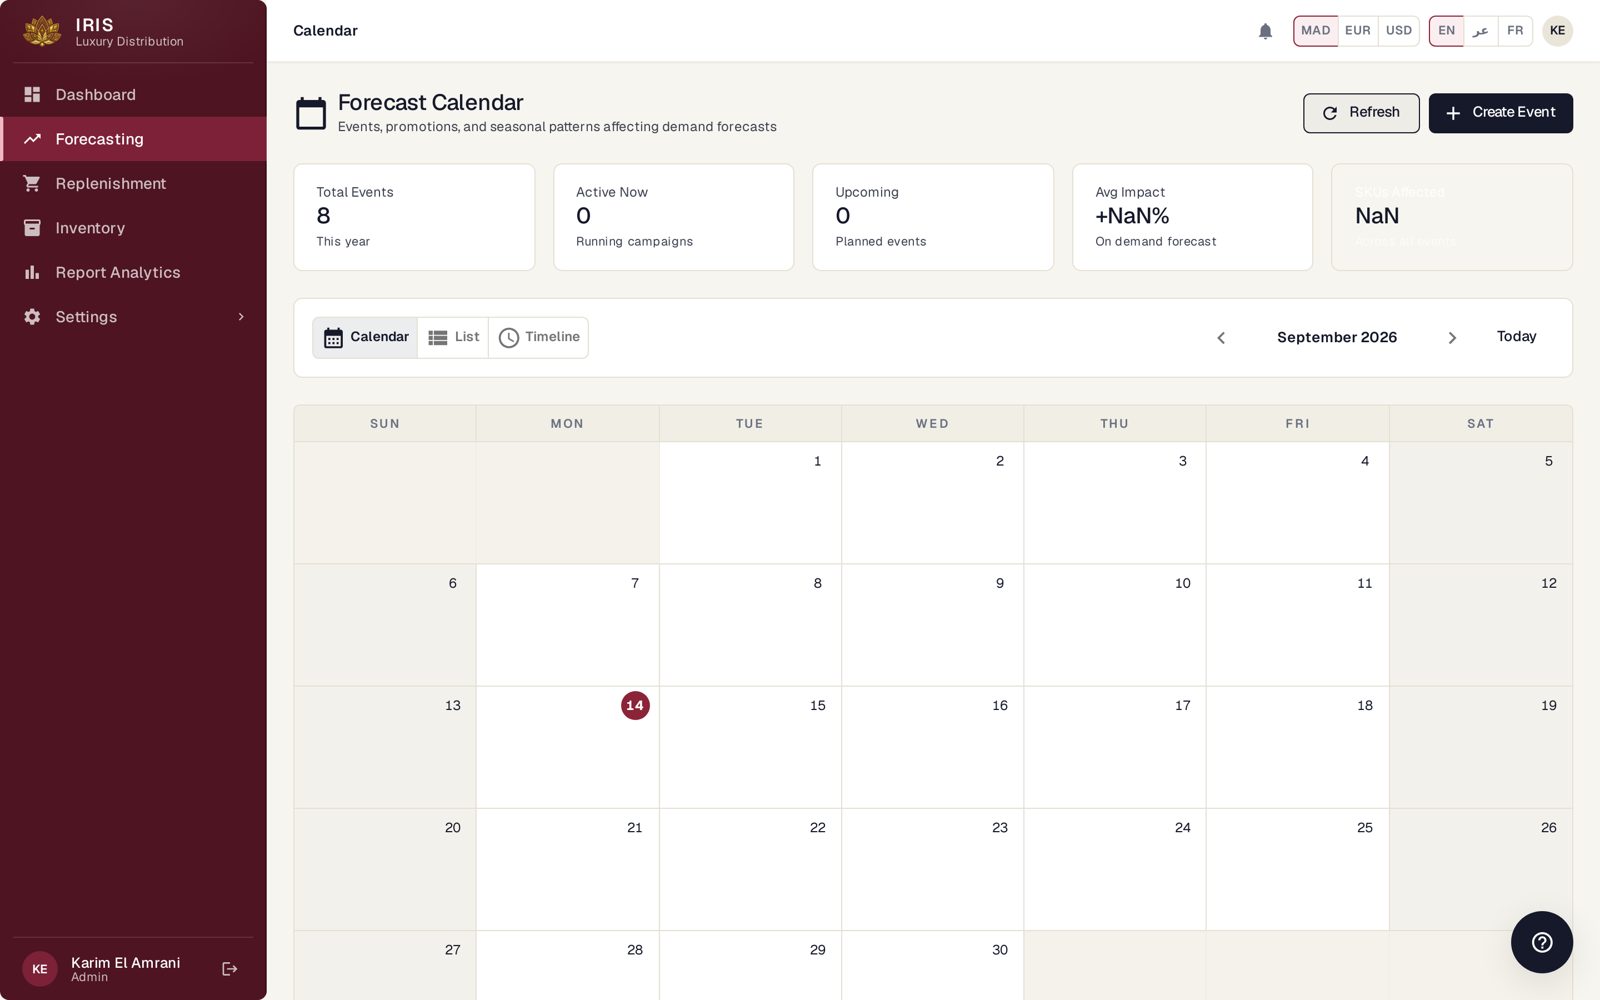Click the Refresh button
Viewport: 1600px width, 1000px height.
1361,113
